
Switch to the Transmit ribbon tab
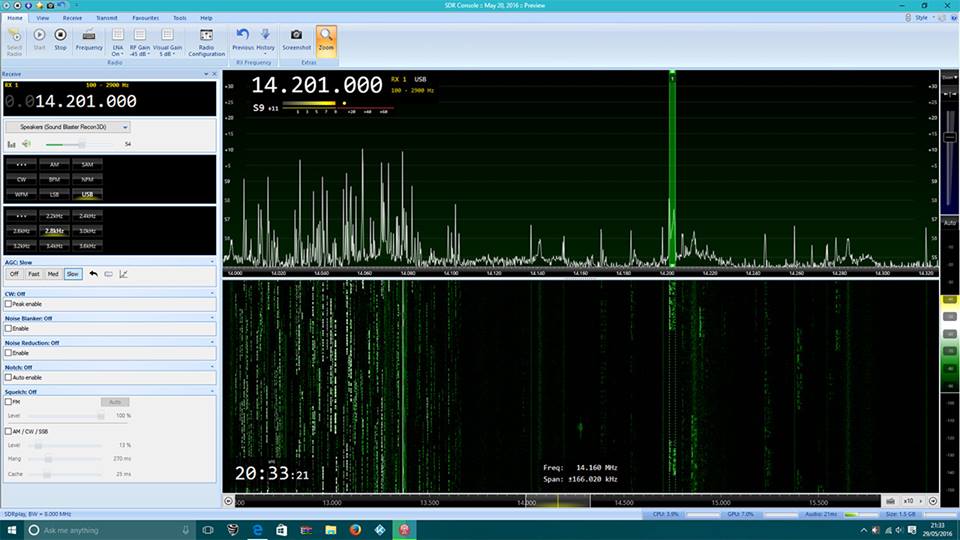point(106,18)
